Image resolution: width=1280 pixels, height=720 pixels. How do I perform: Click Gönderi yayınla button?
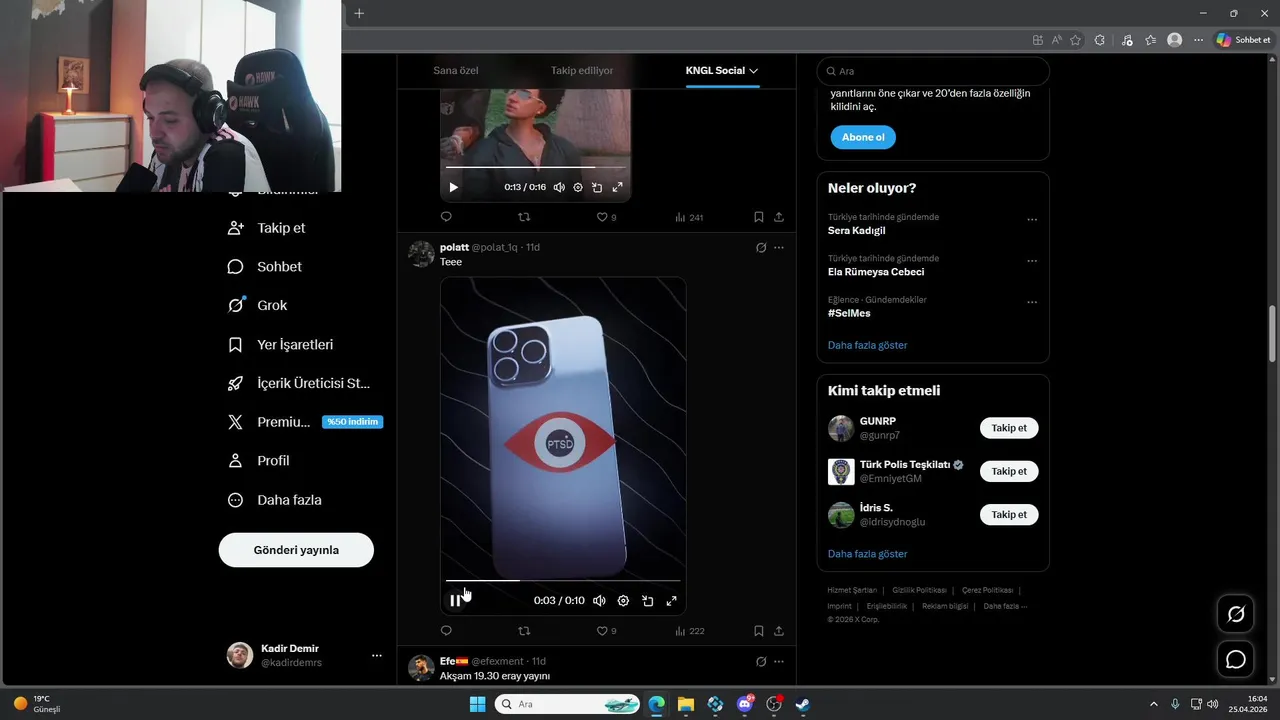click(296, 550)
